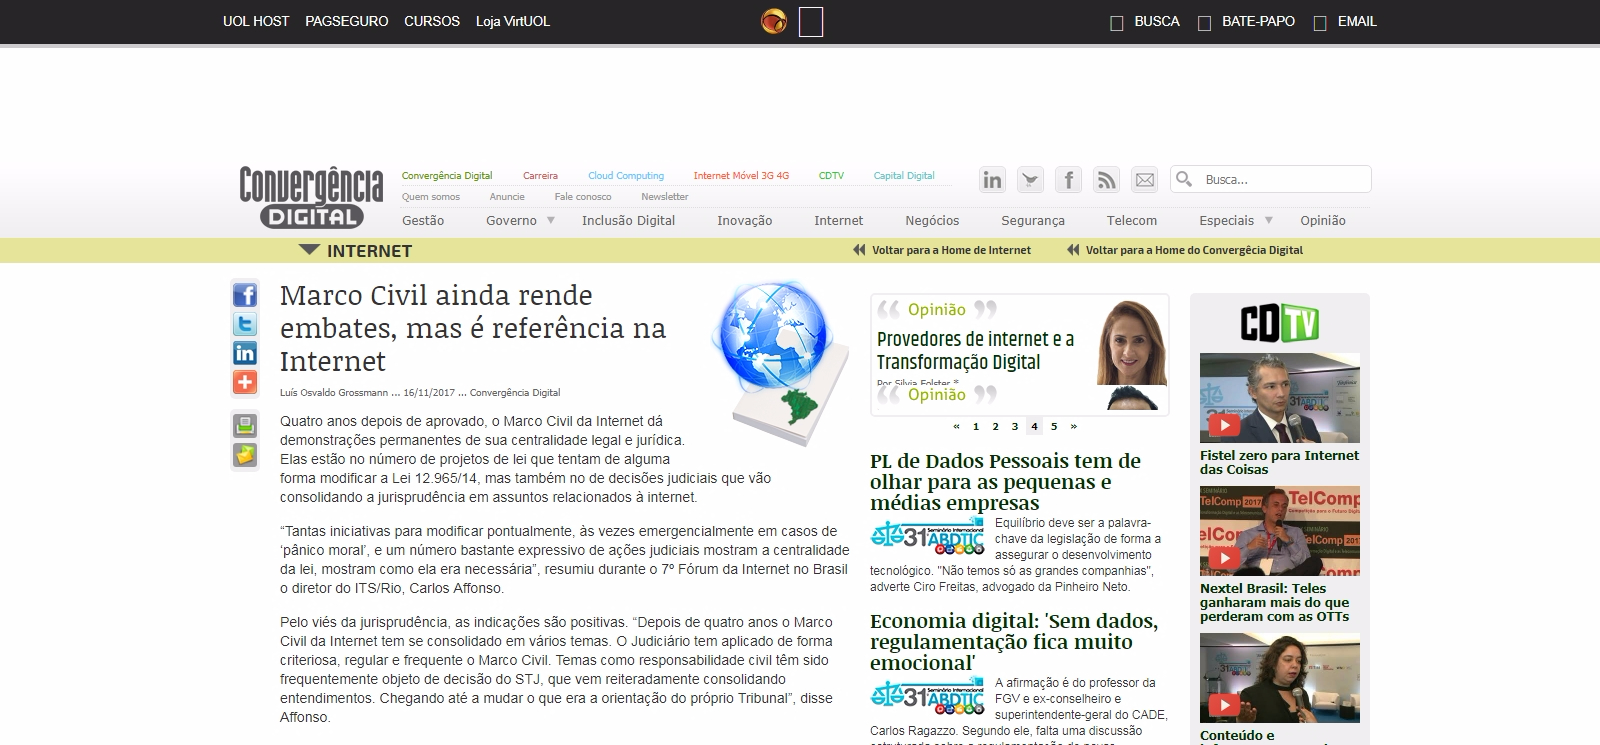Screen dimensions: 1600x745
Task: Open the Internet Móvel 3G 4G link
Action: (741, 175)
